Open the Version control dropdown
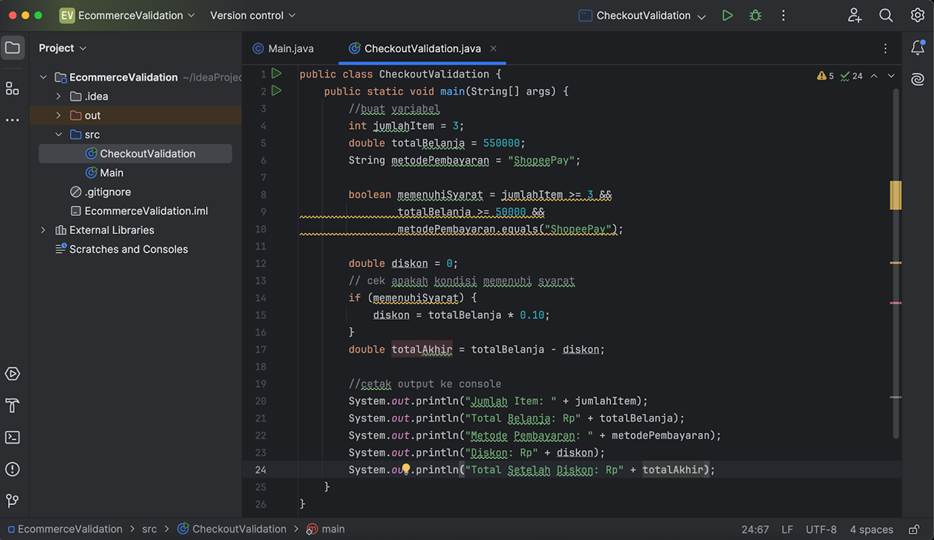 (253, 16)
